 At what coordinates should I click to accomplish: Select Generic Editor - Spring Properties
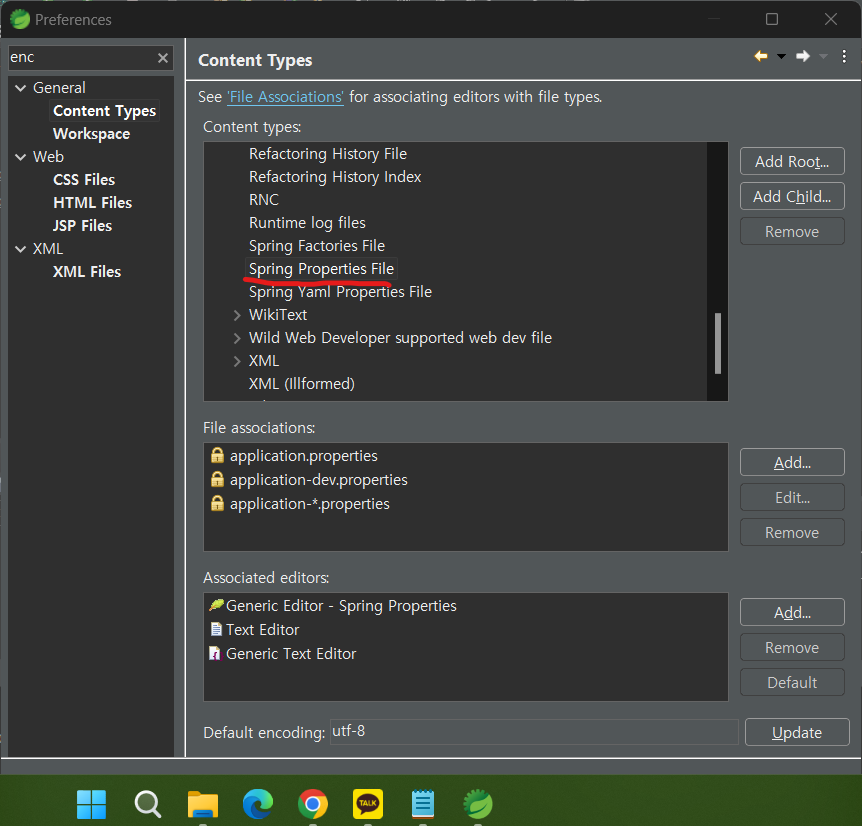click(x=341, y=606)
